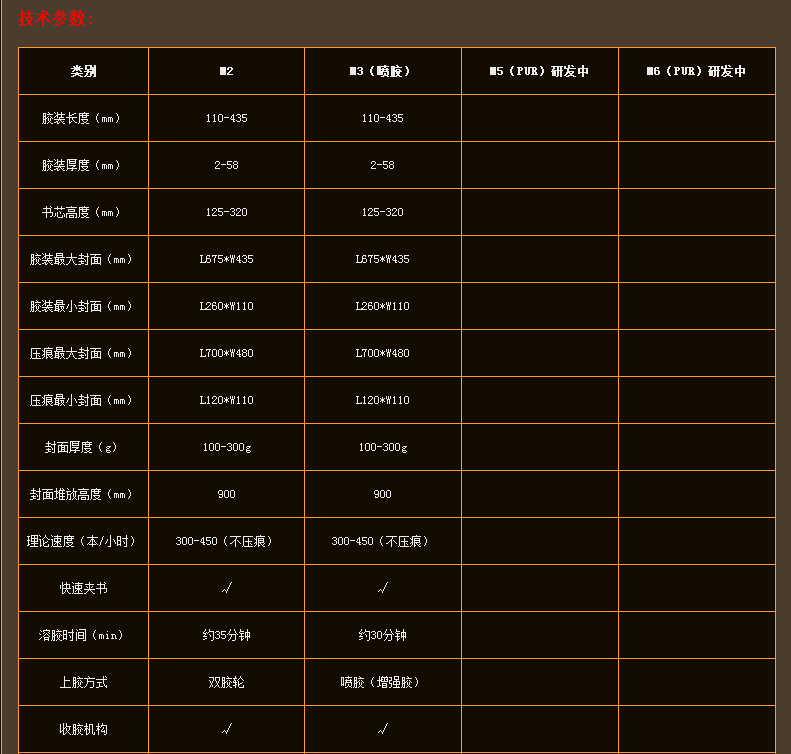Select the M5（PUR）研发中 column header
The height and width of the screenshot is (754, 791).
(539, 71)
